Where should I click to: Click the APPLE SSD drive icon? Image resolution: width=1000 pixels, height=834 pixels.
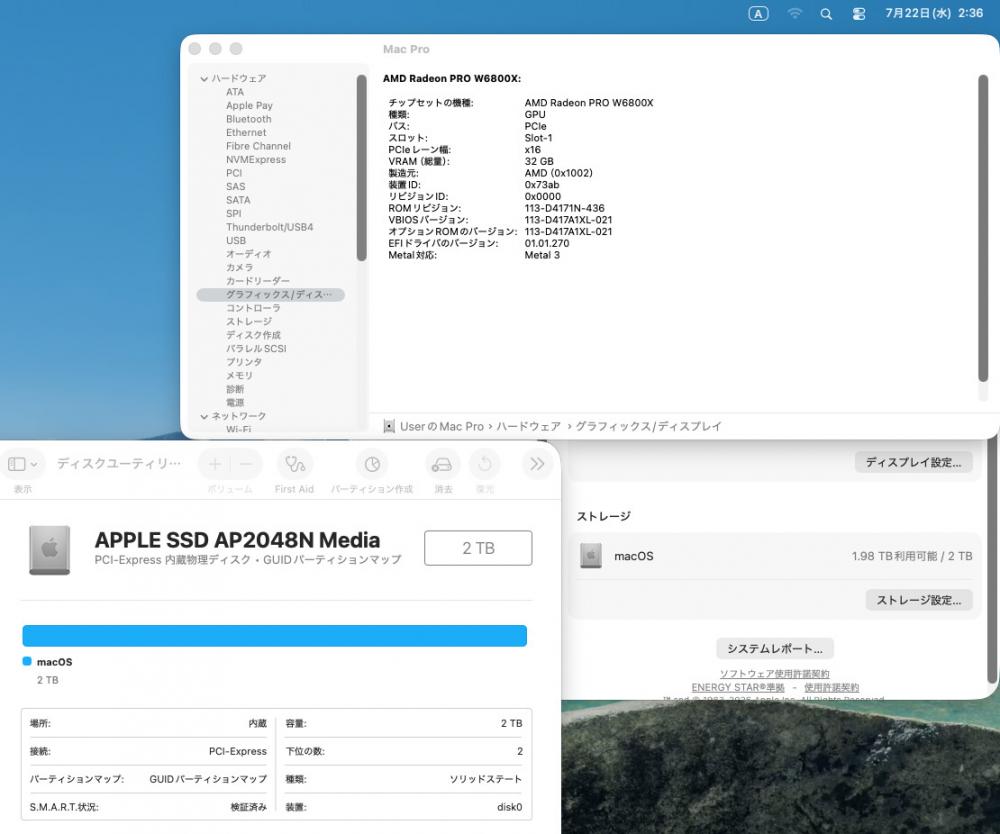tap(50, 550)
